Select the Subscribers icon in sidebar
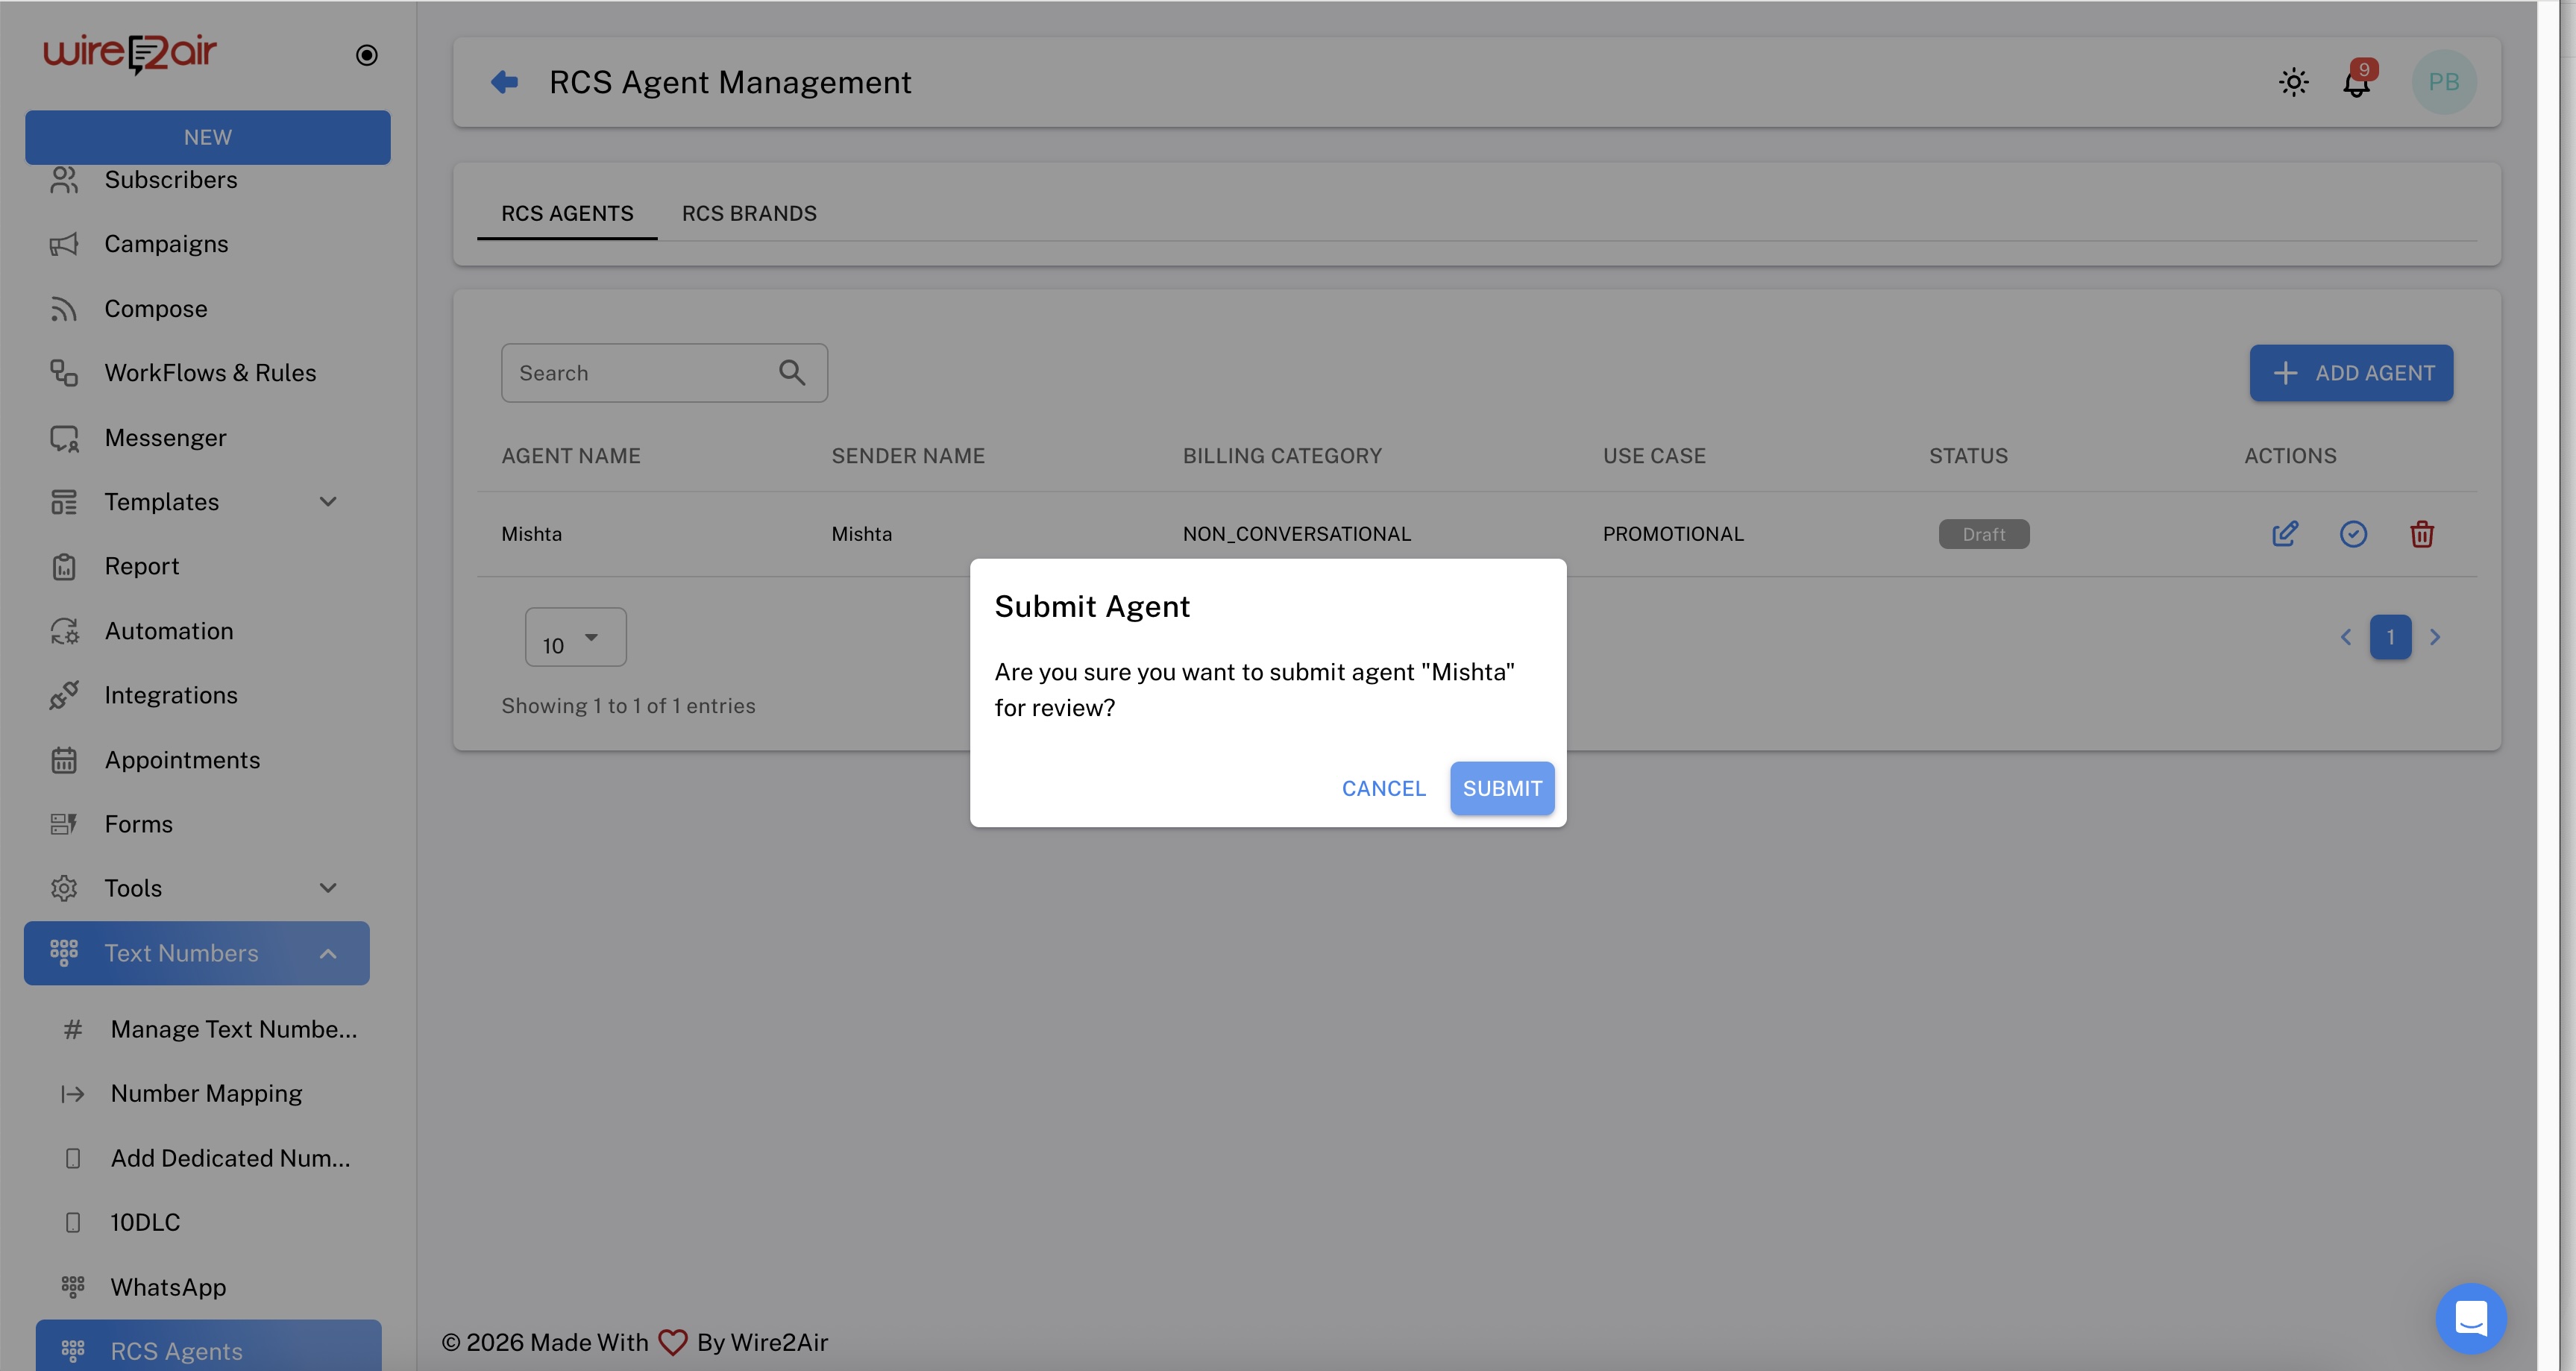2576x1371 pixels. coord(64,180)
